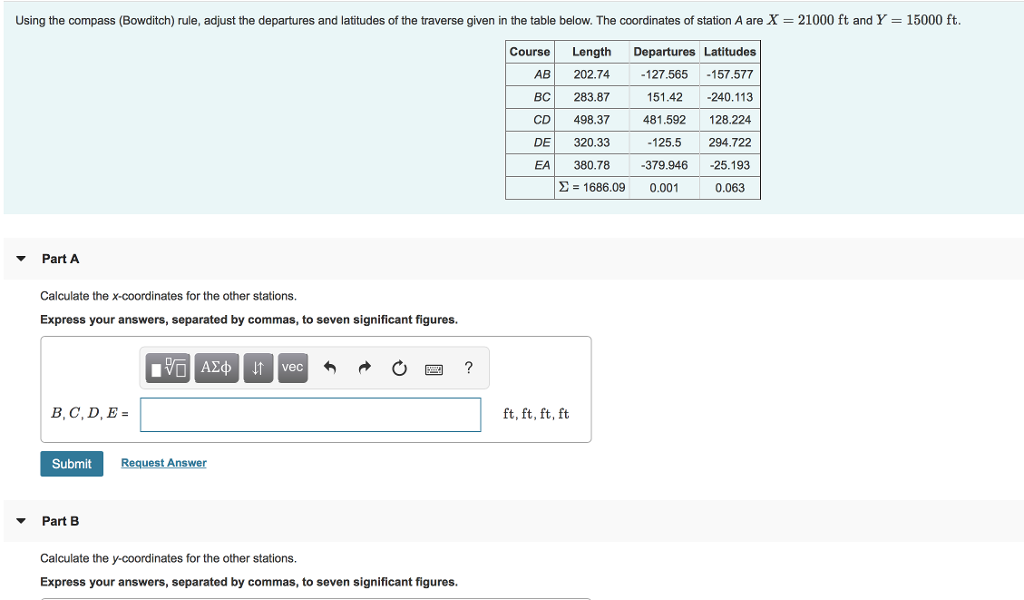The width and height of the screenshot is (1024, 600).
Task: Click the Part A header to collapse it
Action: pyautogui.click(x=59, y=258)
